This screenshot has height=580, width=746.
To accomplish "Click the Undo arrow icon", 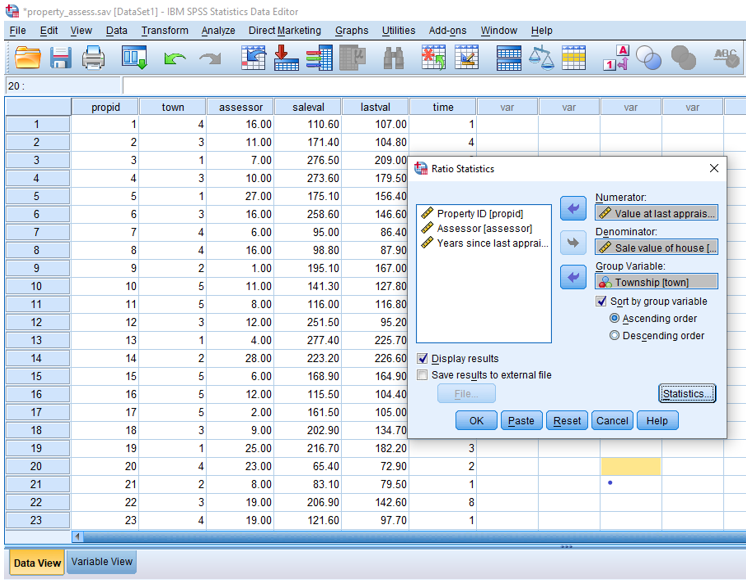I will tap(175, 59).
